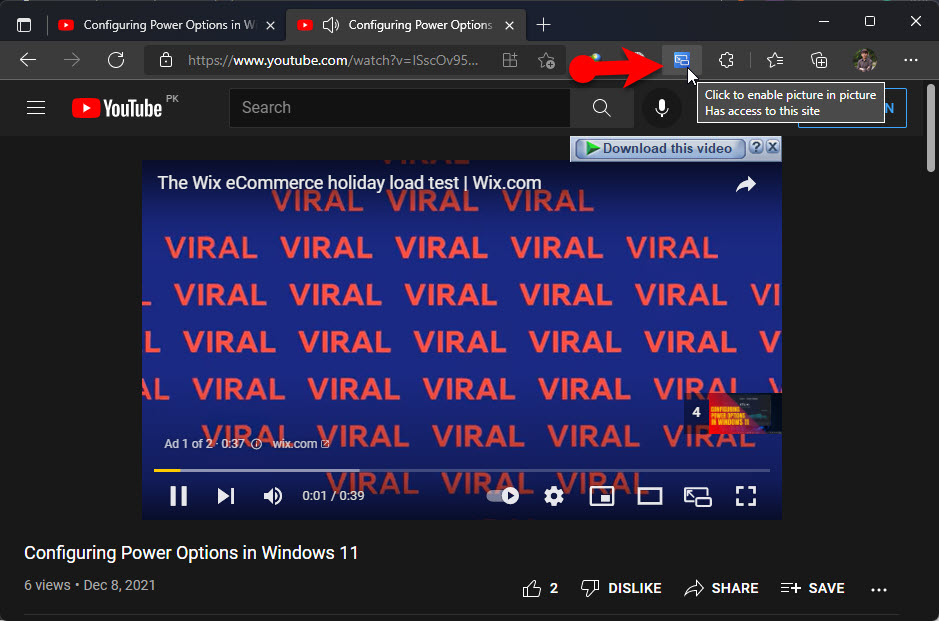The width and height of the screenshot is (939, 621).
Task: Click the YouTube search magnifier button
Action: [x=602, y=108]
